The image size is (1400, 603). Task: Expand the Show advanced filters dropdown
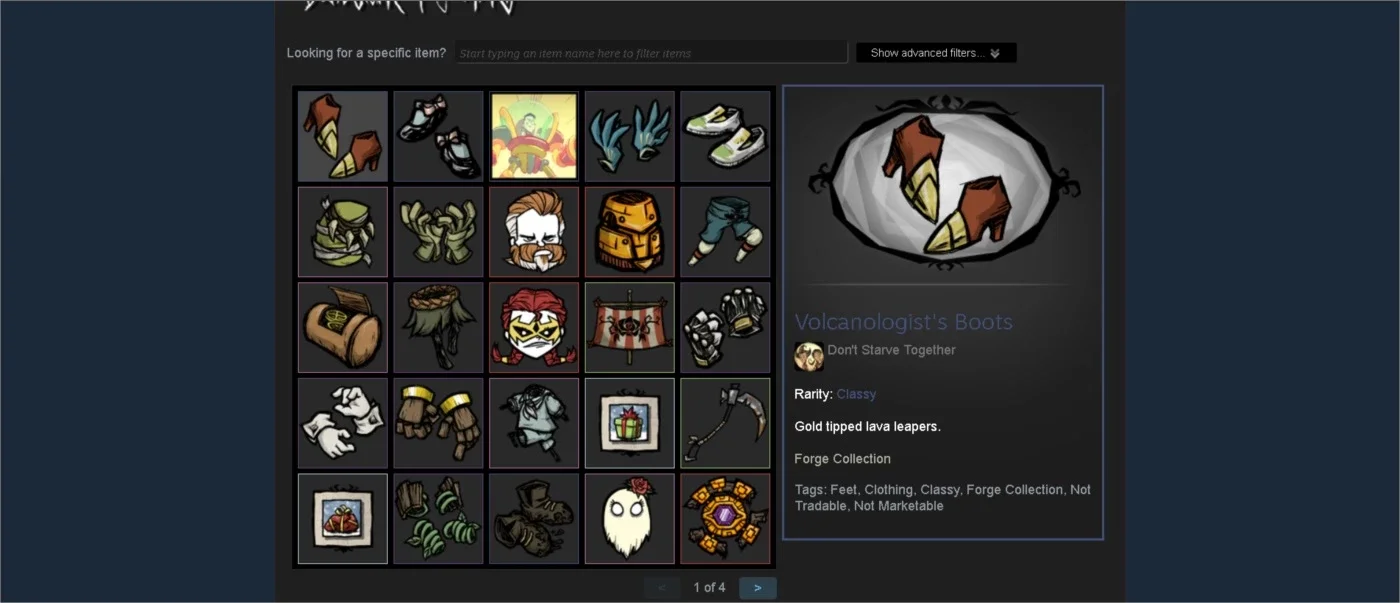(936, 53)
